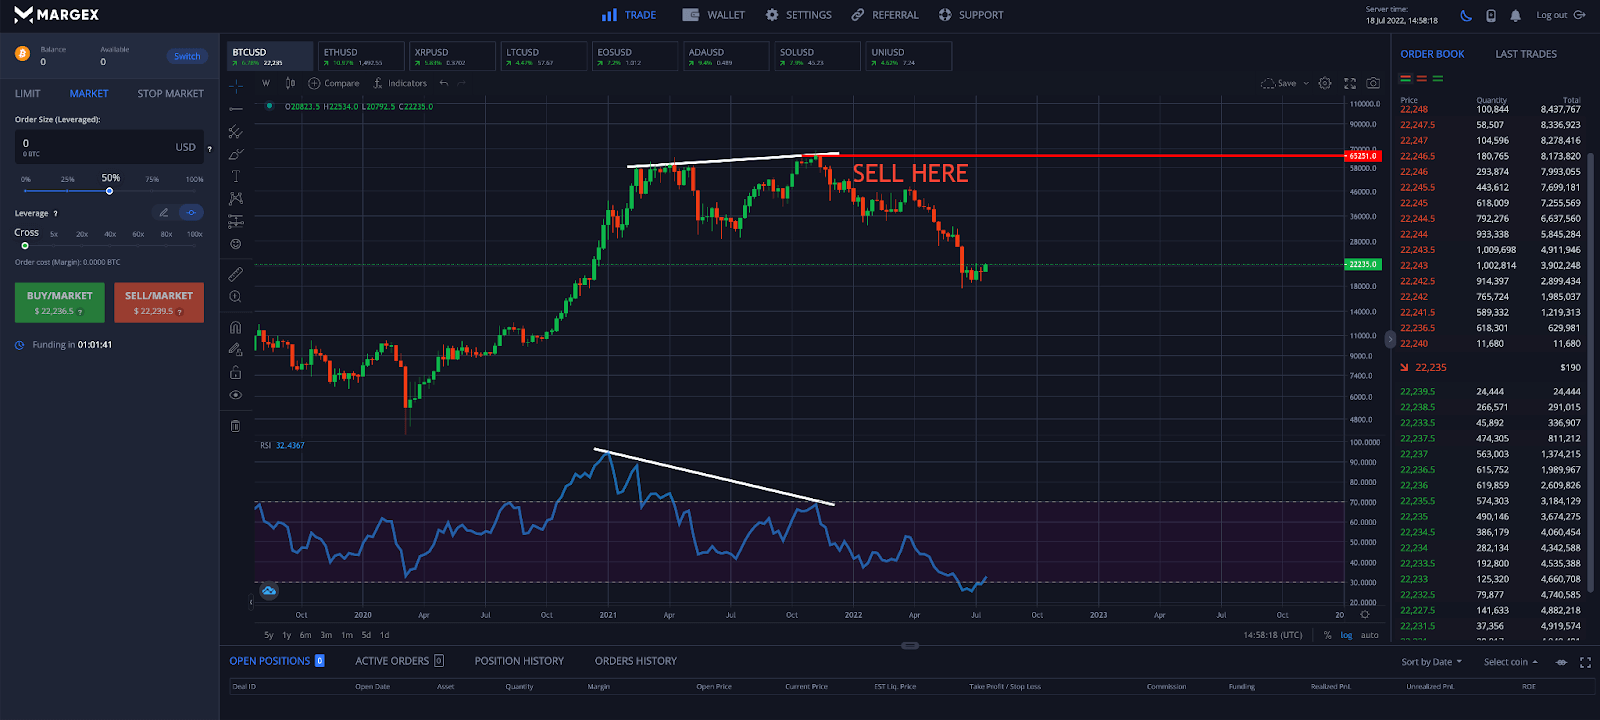Expand the Select coin dropdown
The height and width of the screenshot is (720, 1600).
click(1510, 662)
